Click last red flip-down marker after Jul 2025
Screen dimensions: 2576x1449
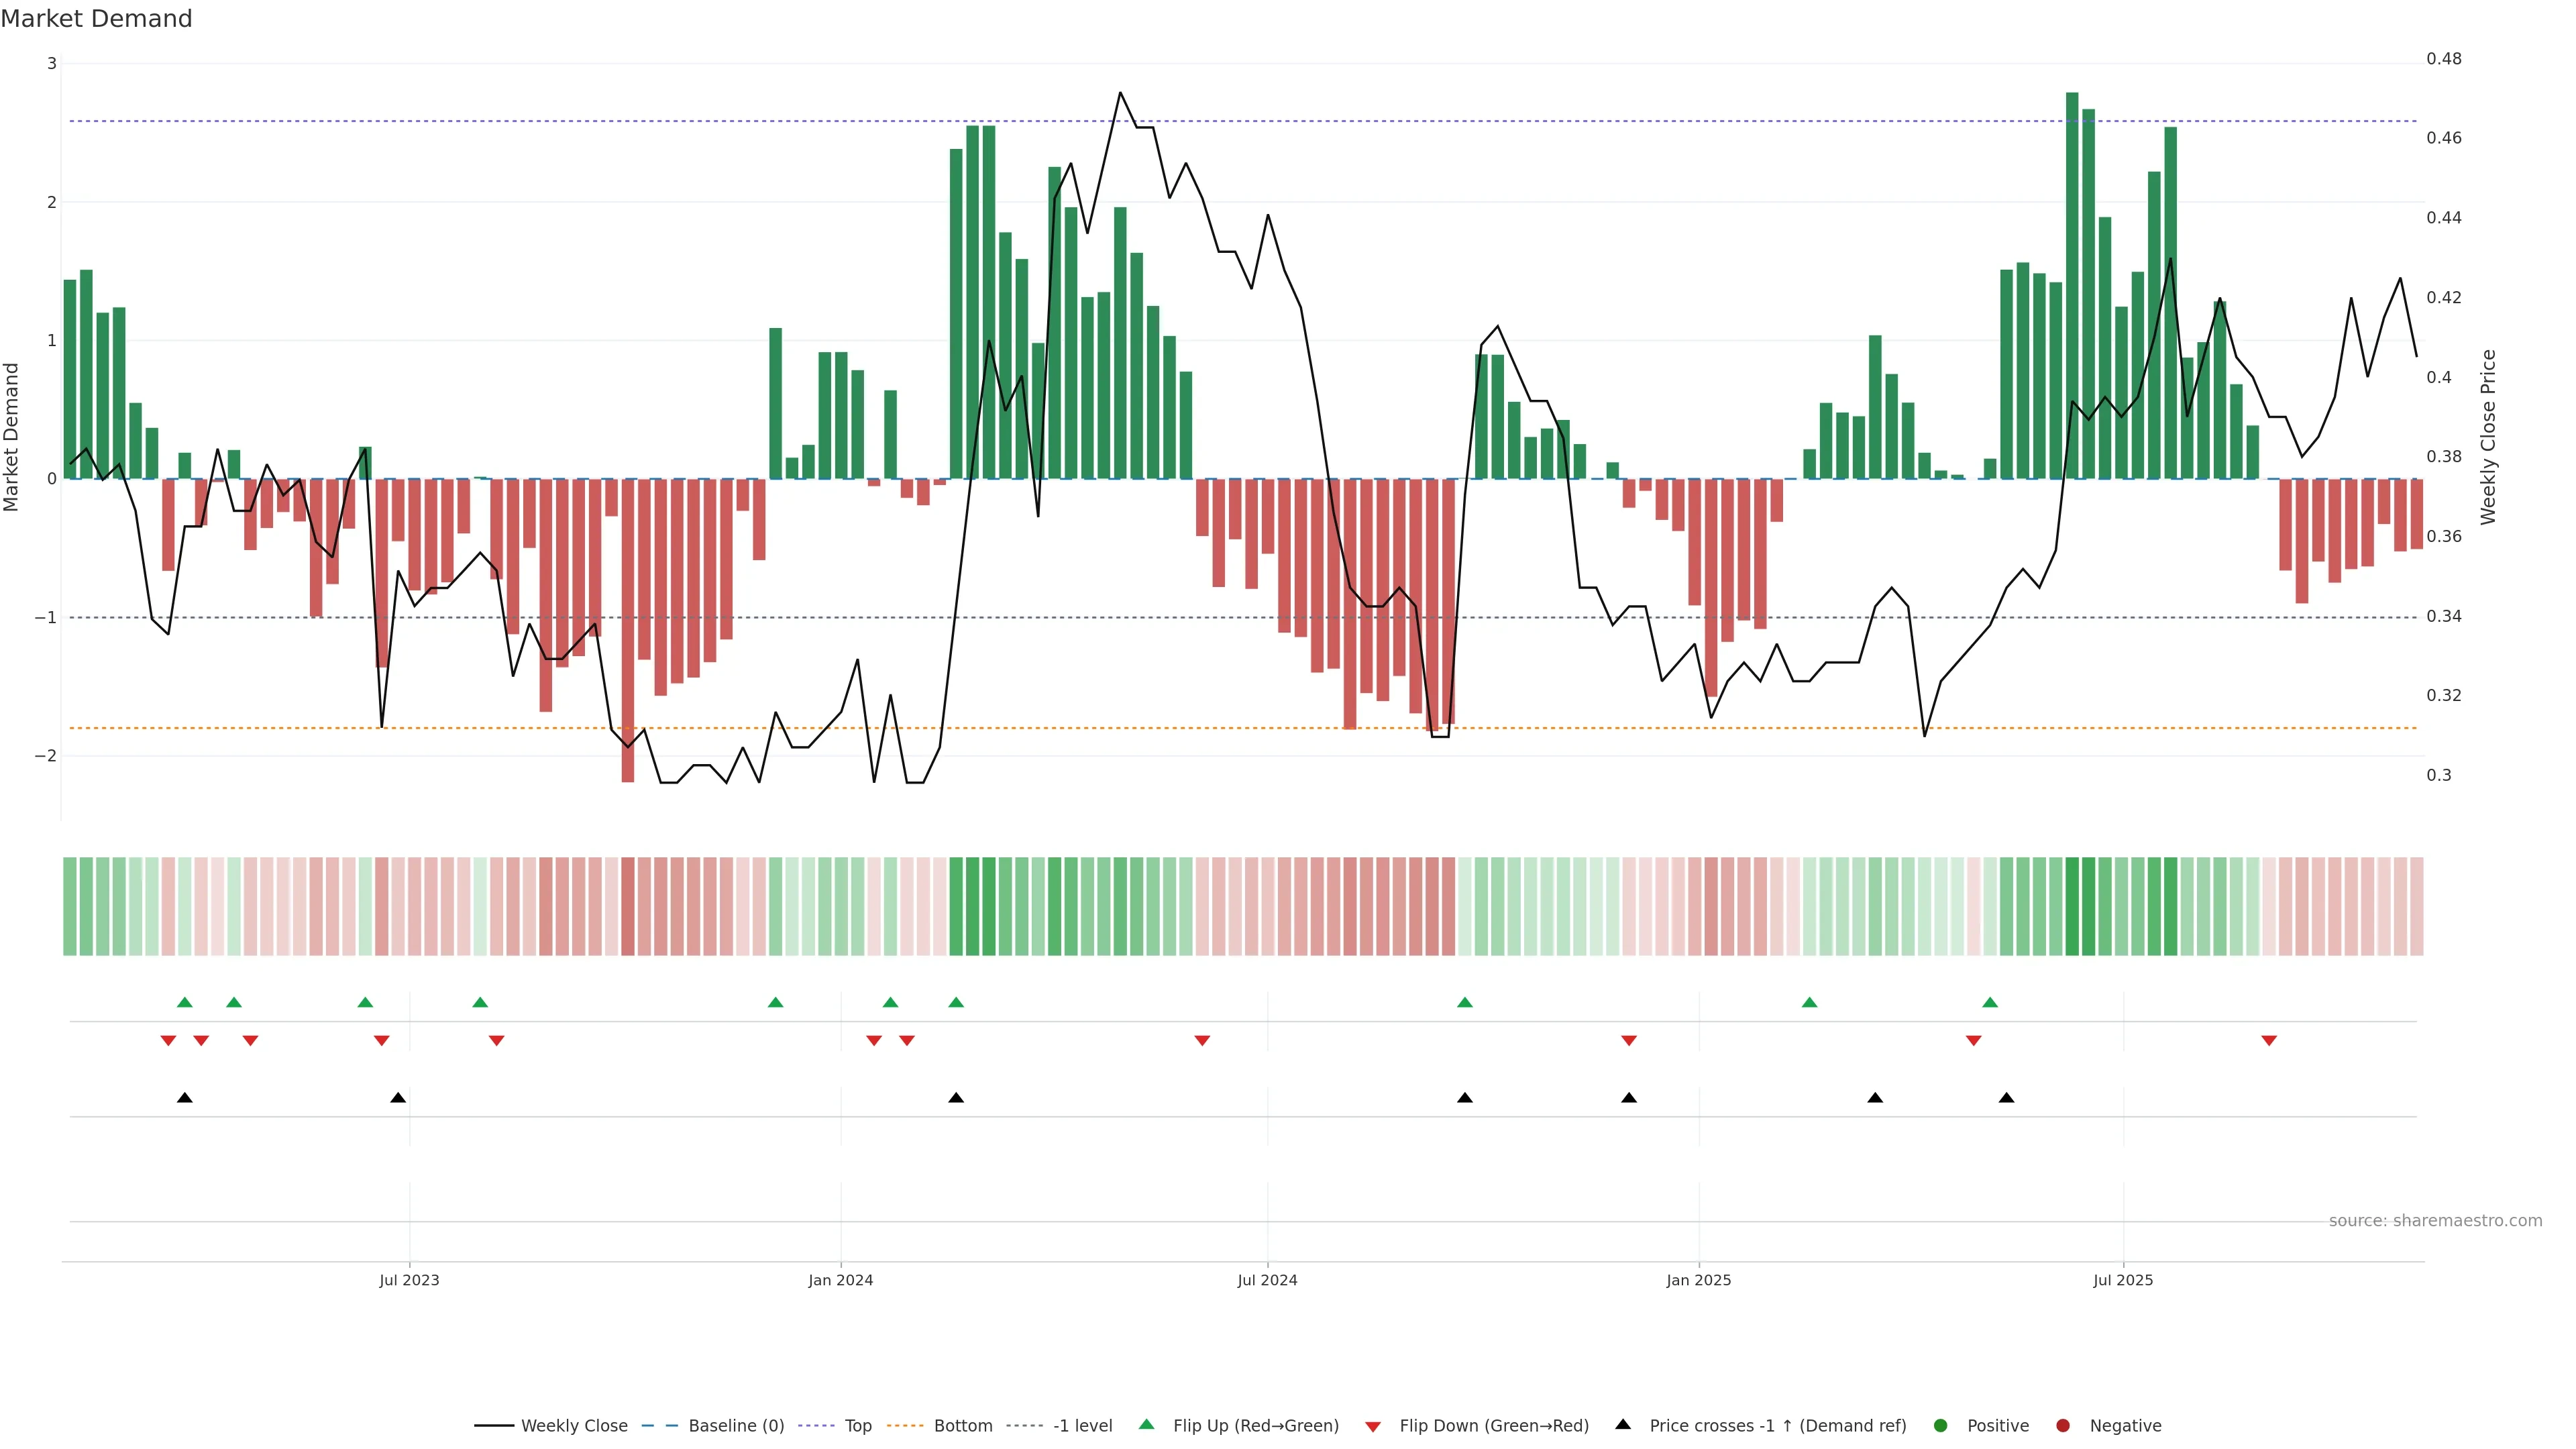[x=2269, y=1041]
